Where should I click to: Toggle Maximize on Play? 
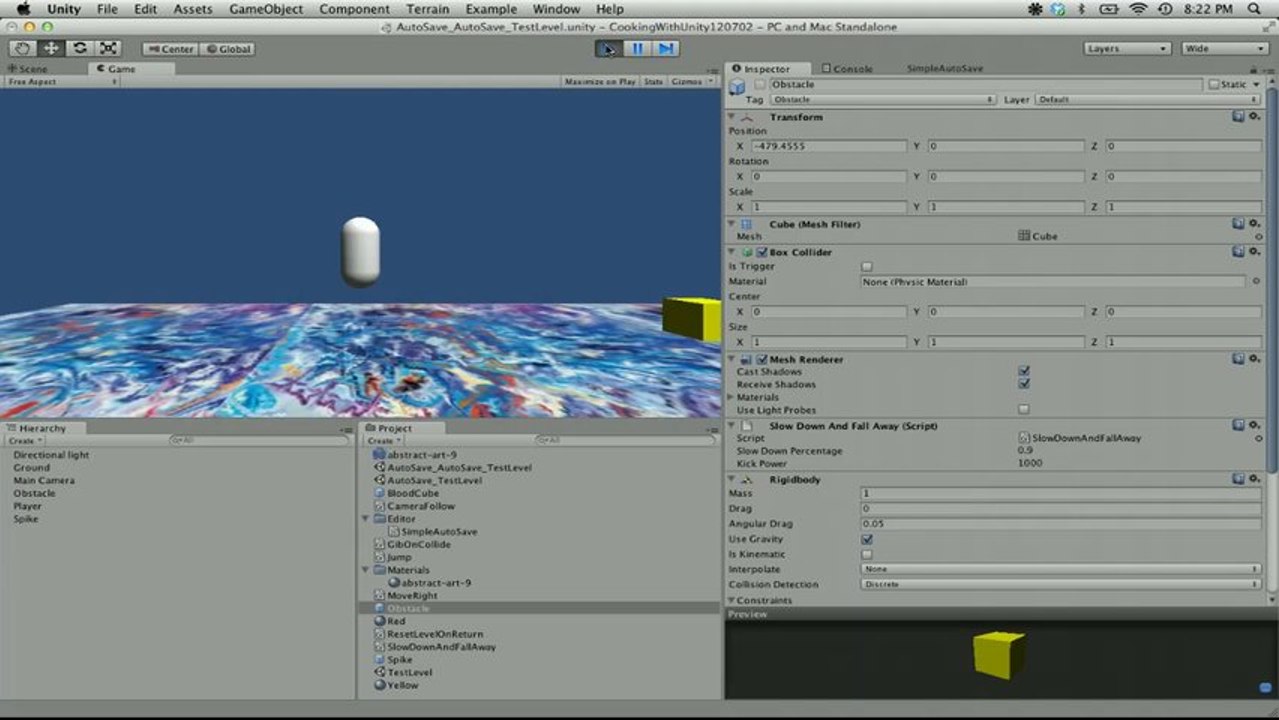pos(599,81)
